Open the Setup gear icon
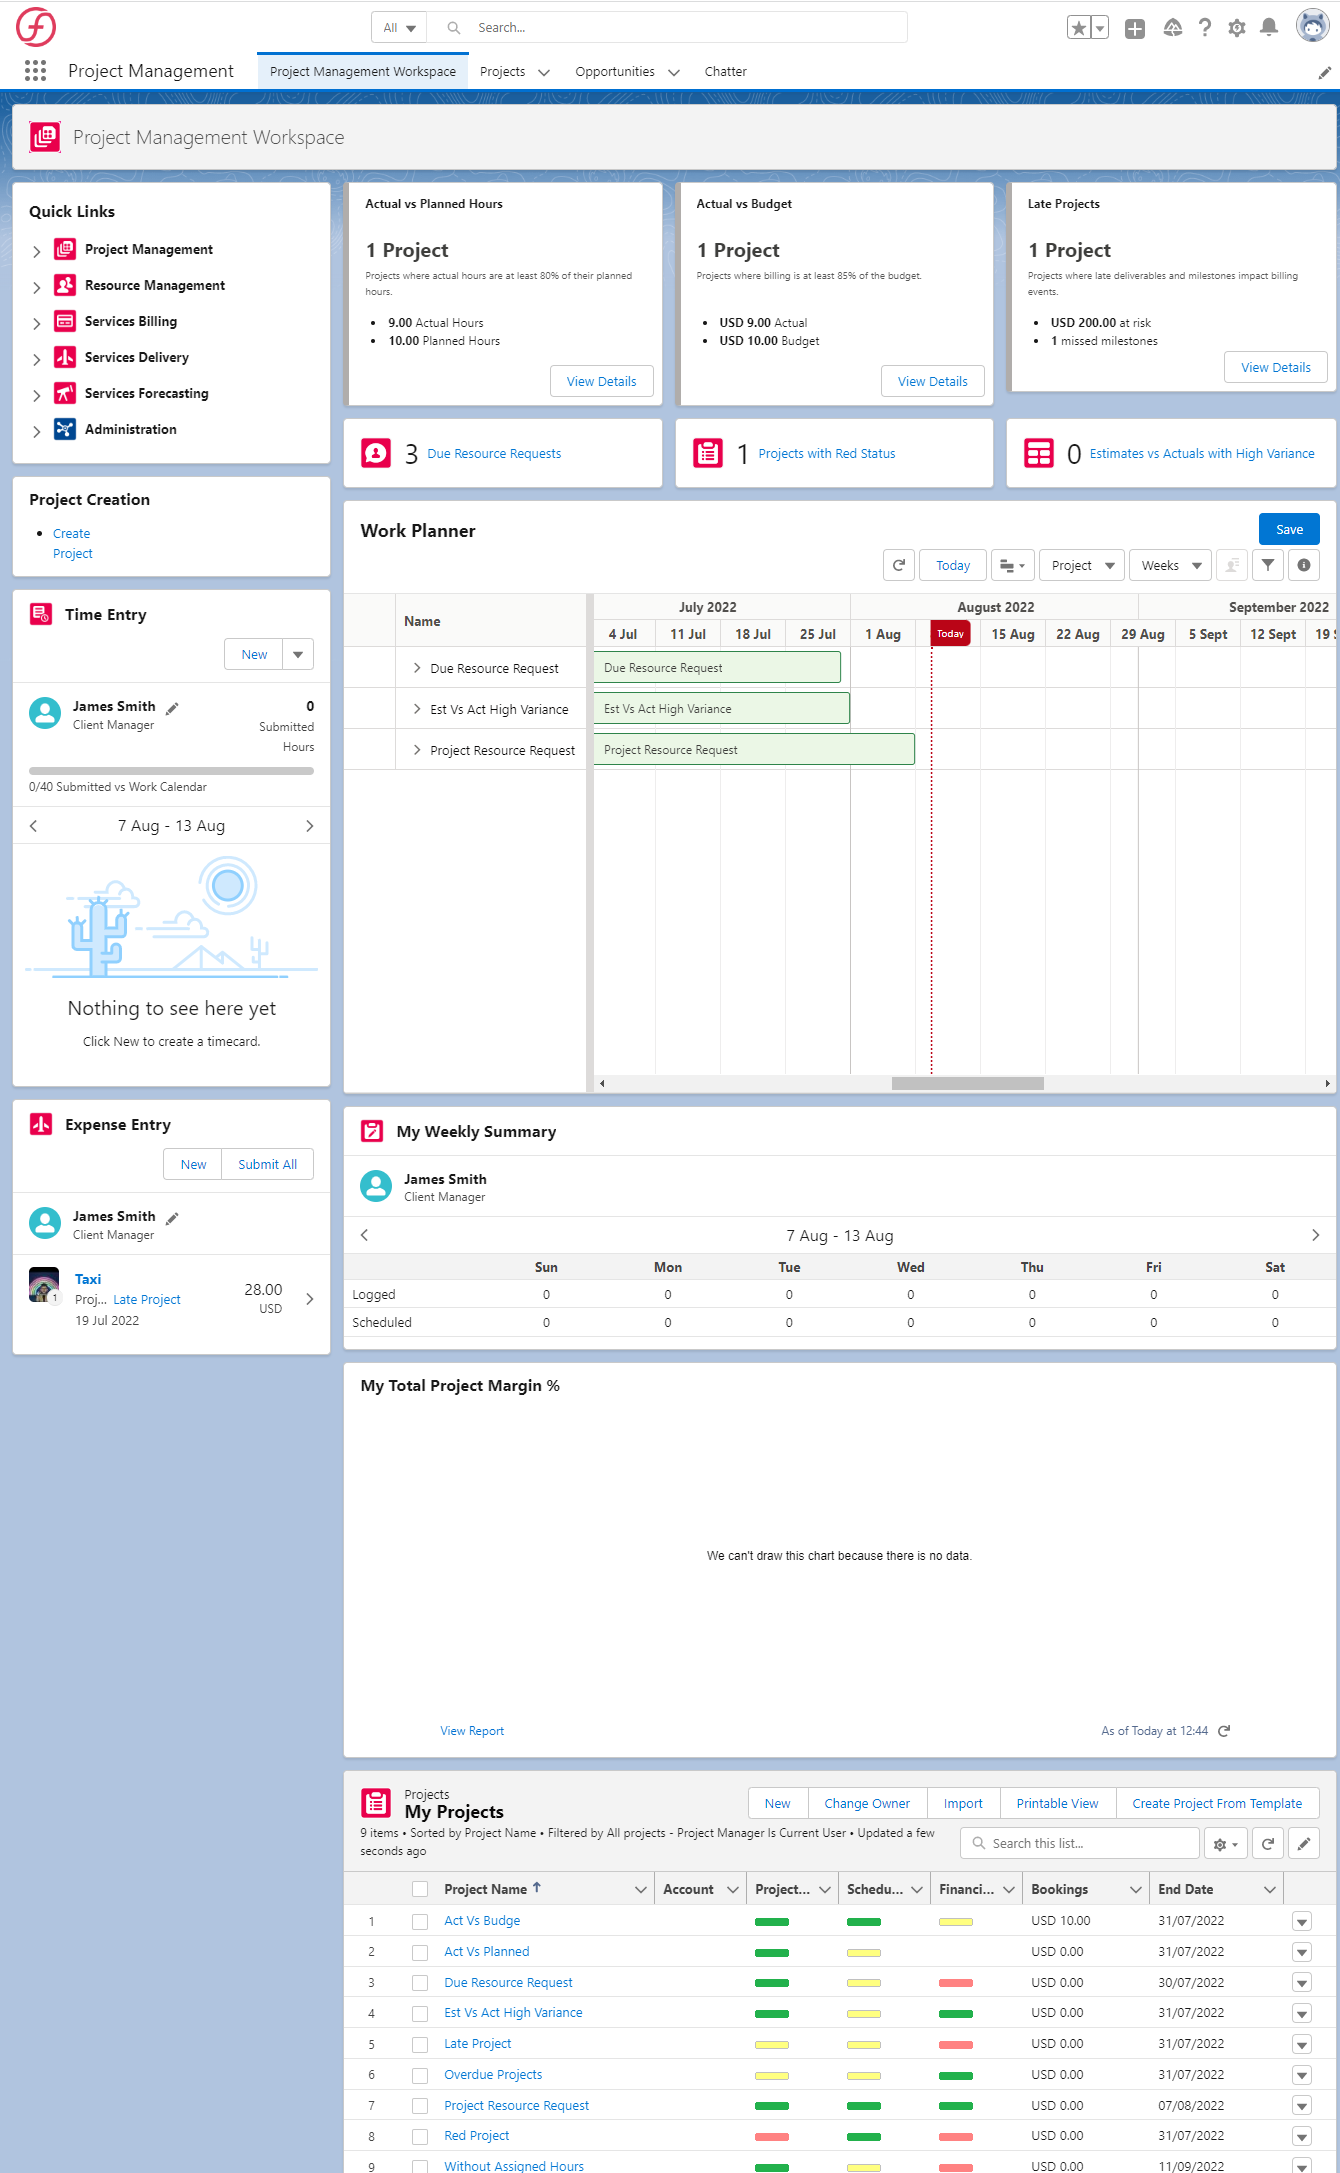This screenshot has width=1340, height=2173. 1237,28
